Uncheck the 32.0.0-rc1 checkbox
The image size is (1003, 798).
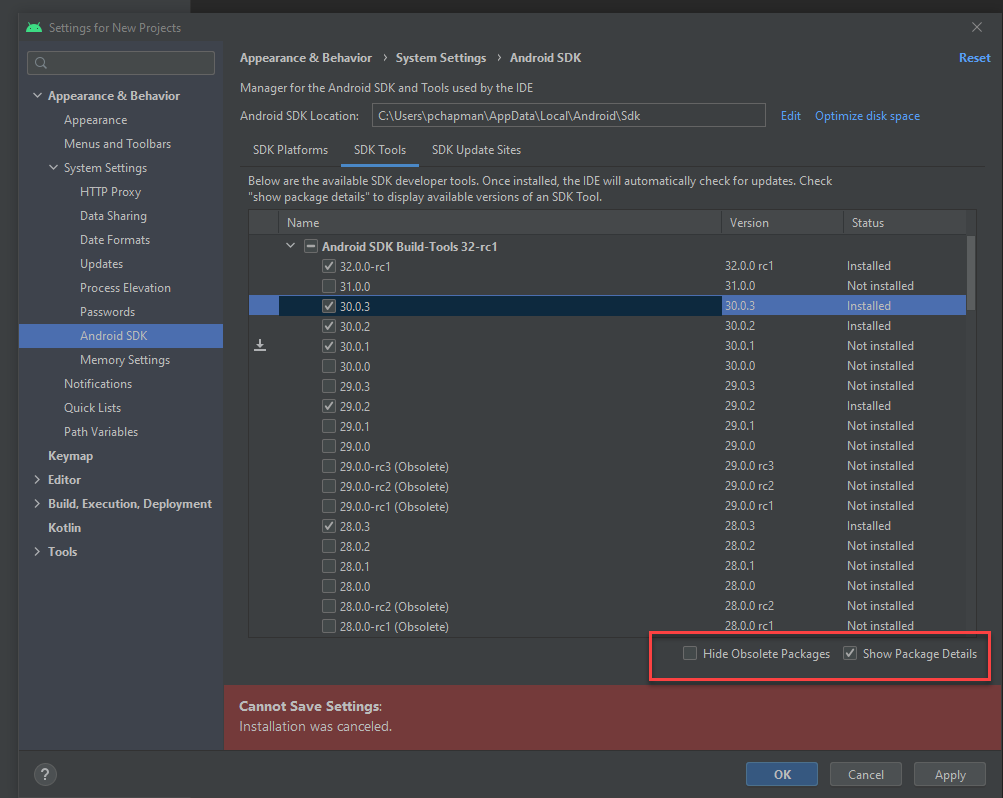coord(329,266)
